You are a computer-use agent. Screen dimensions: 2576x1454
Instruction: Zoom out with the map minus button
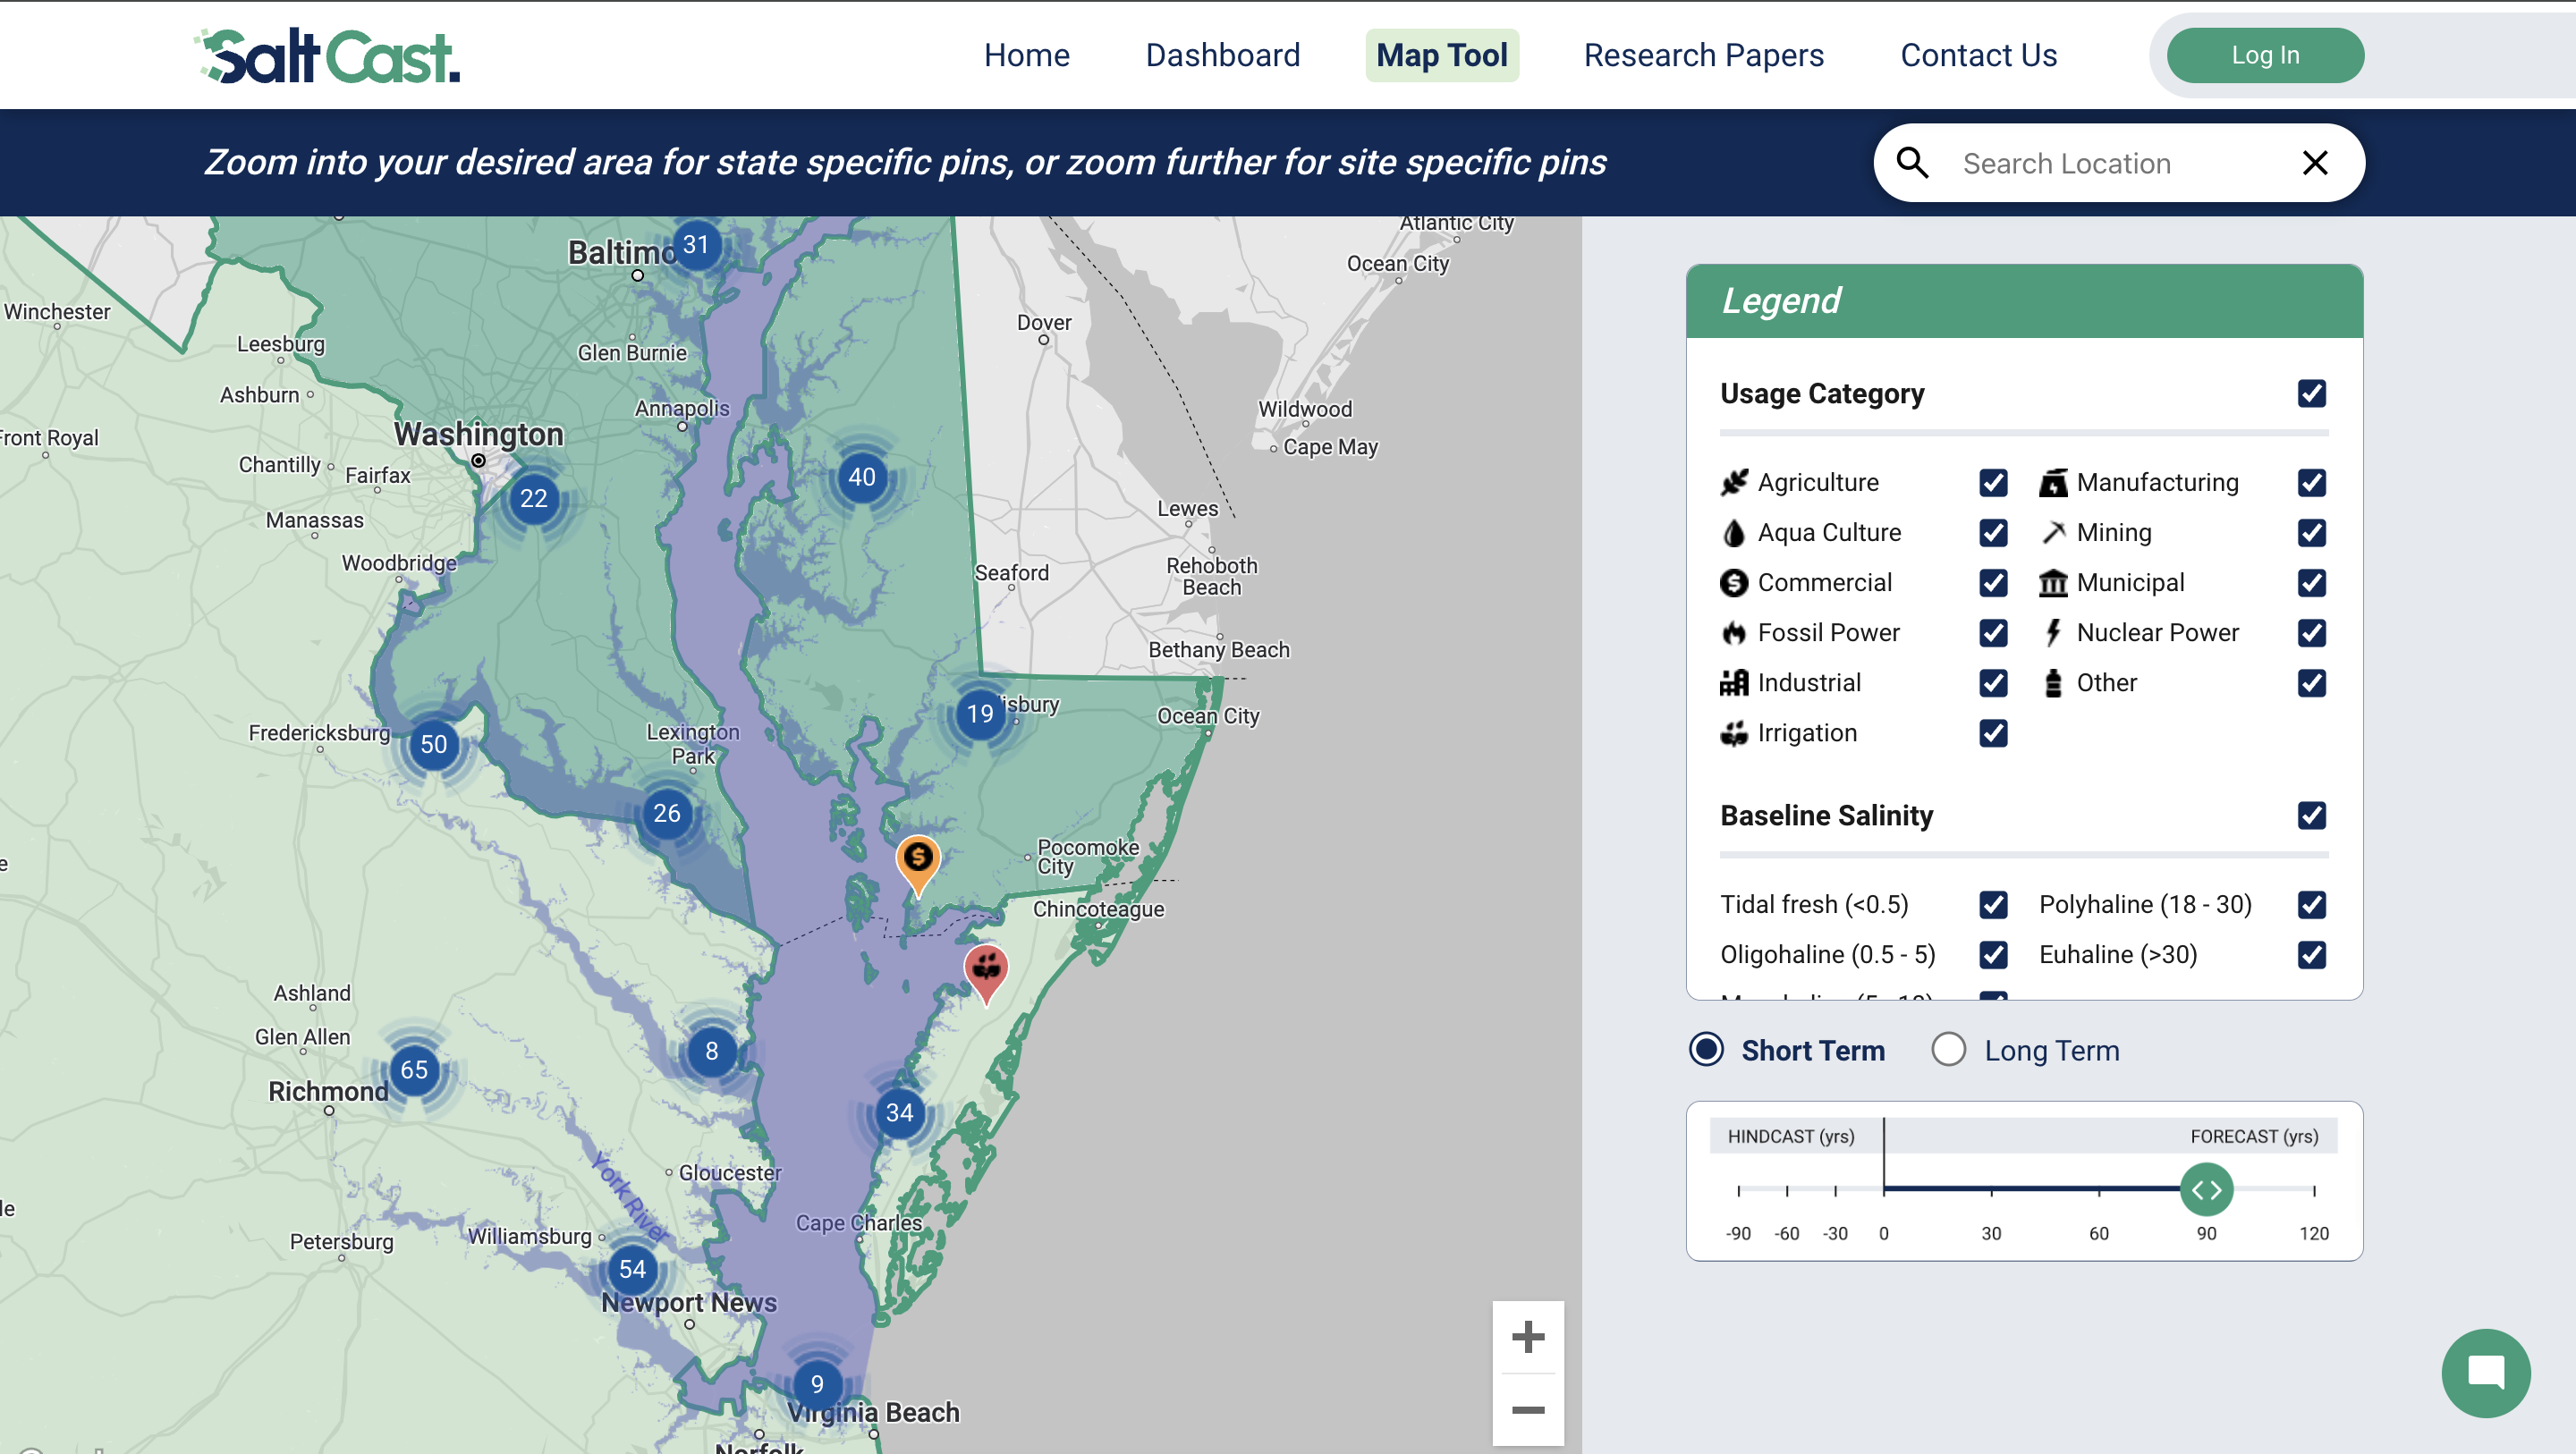(1527, 1410)
